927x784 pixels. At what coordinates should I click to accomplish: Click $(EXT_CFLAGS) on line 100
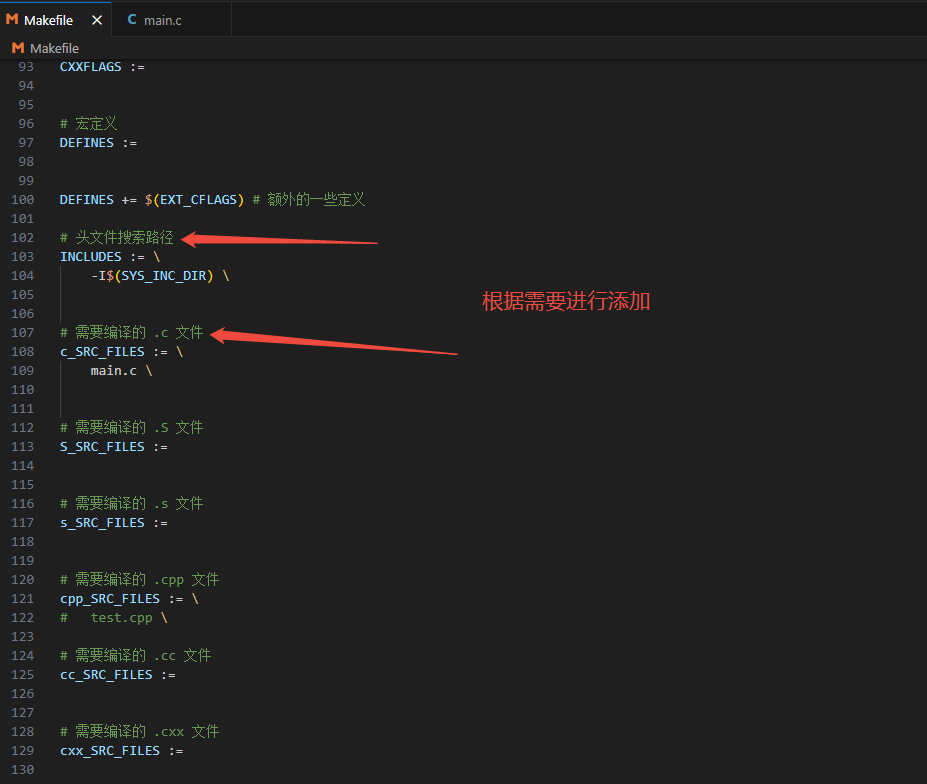coord(195,200)
